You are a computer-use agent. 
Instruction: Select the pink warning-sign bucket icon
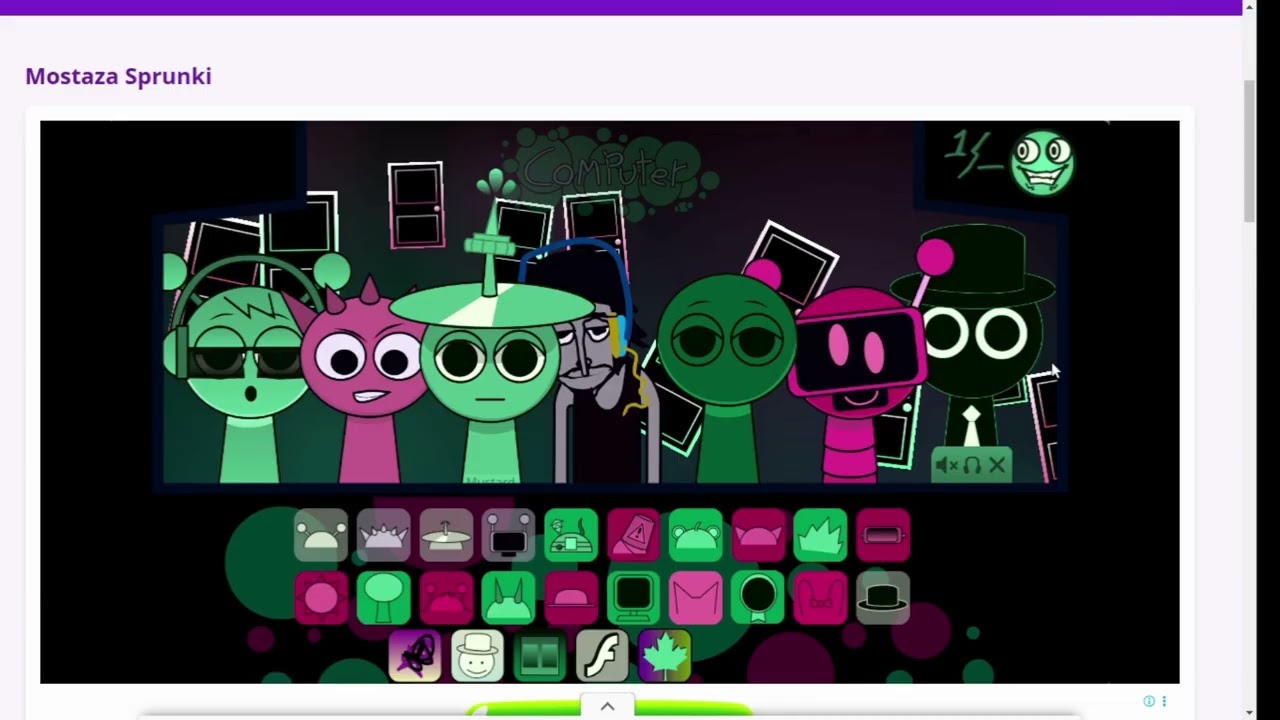coord(633,535)
